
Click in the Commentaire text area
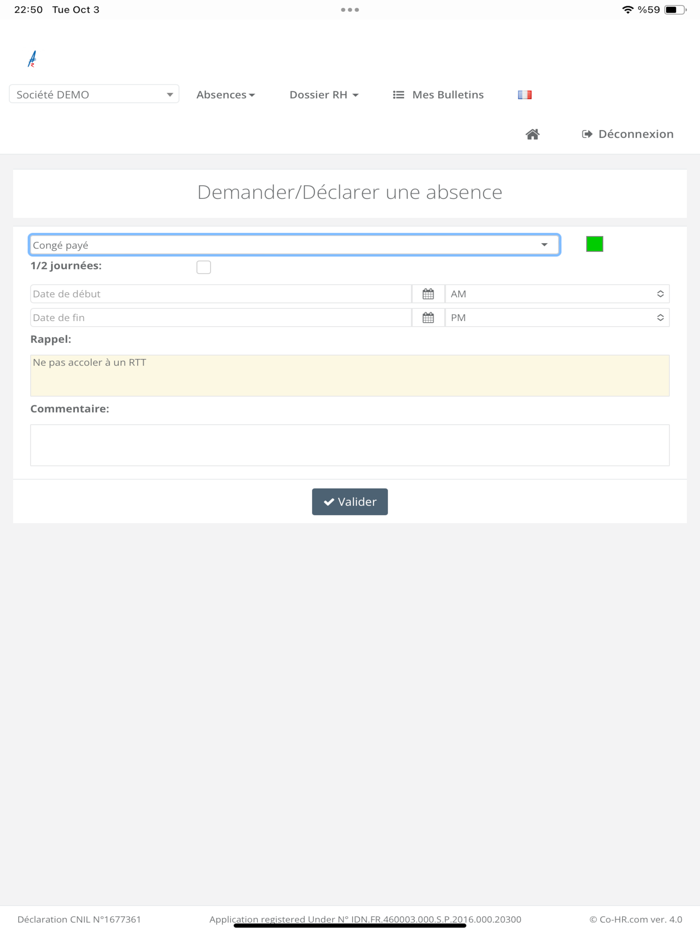tap(350, 445)
